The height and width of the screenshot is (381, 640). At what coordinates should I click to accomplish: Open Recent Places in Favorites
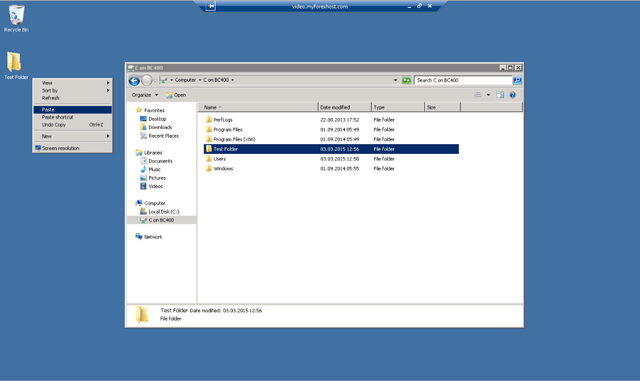coord(163,136)
